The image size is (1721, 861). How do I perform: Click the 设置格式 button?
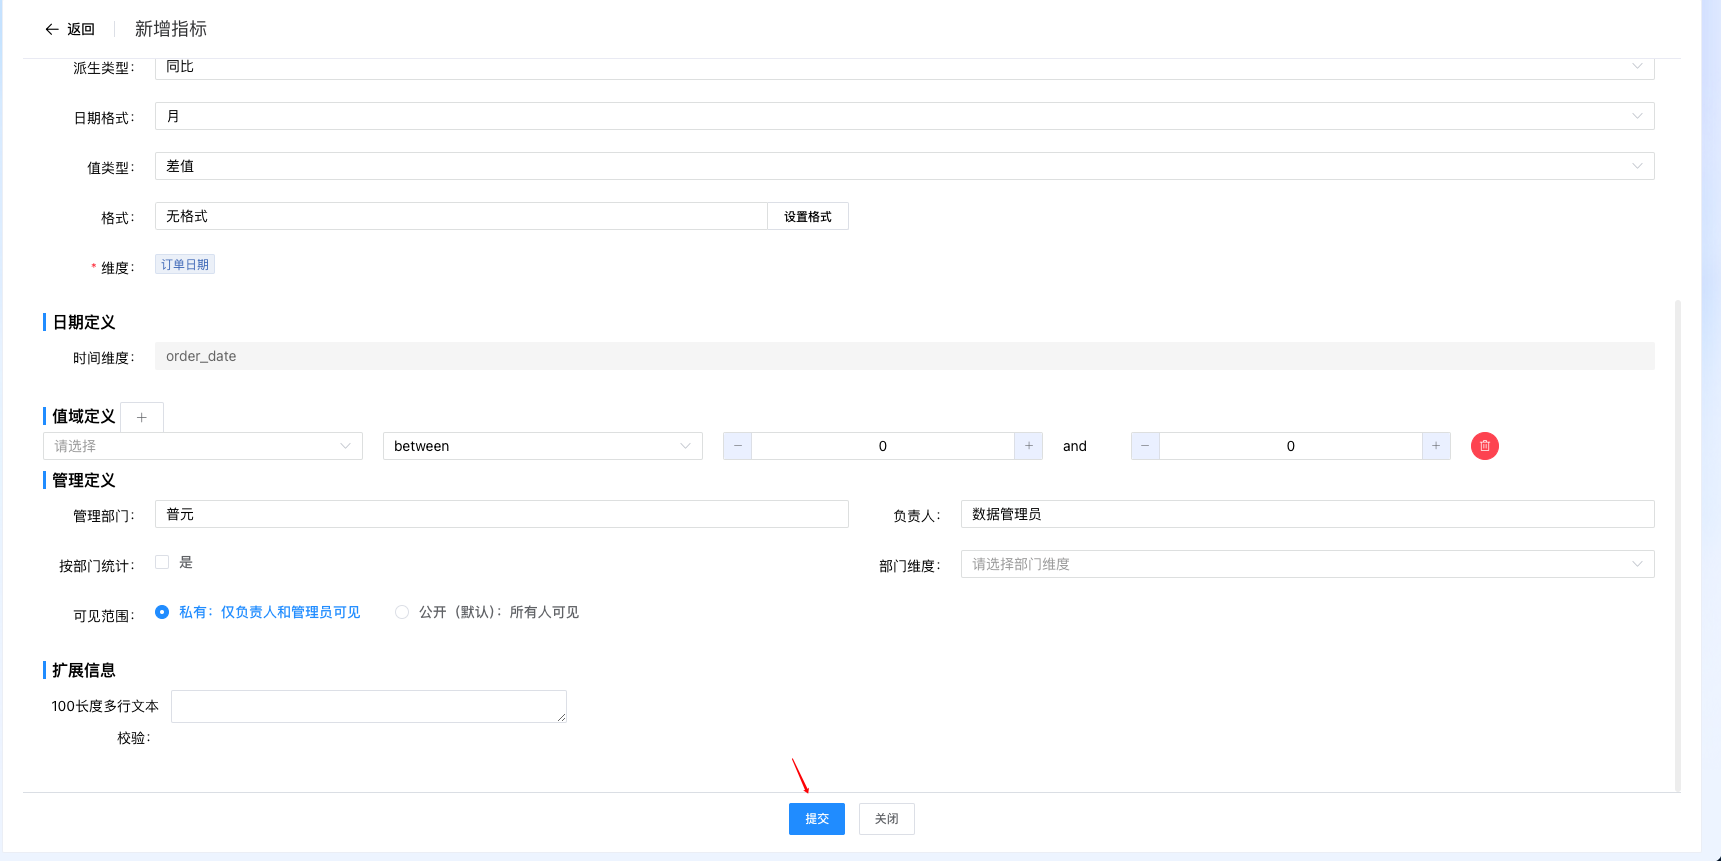click(x=807, y=216)
